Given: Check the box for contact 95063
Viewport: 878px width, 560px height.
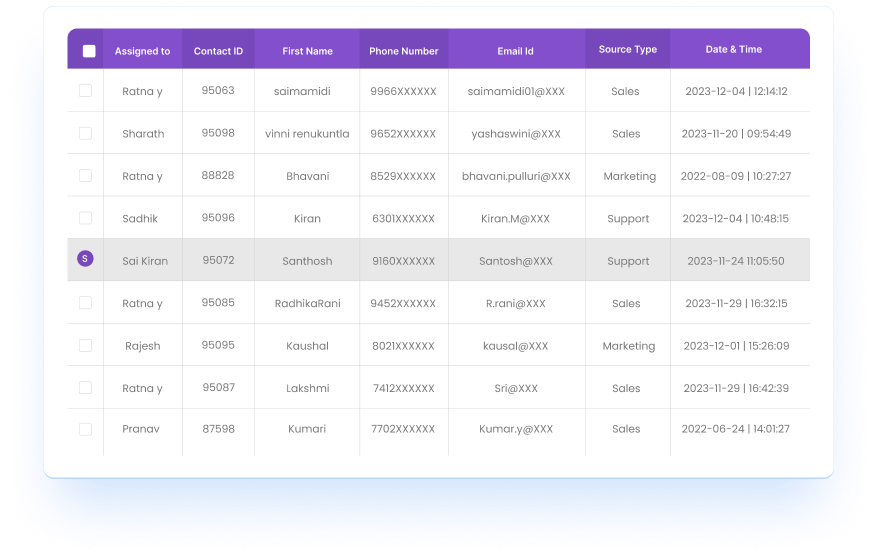Looking at the screenshot, I should [x=85, y=91].
